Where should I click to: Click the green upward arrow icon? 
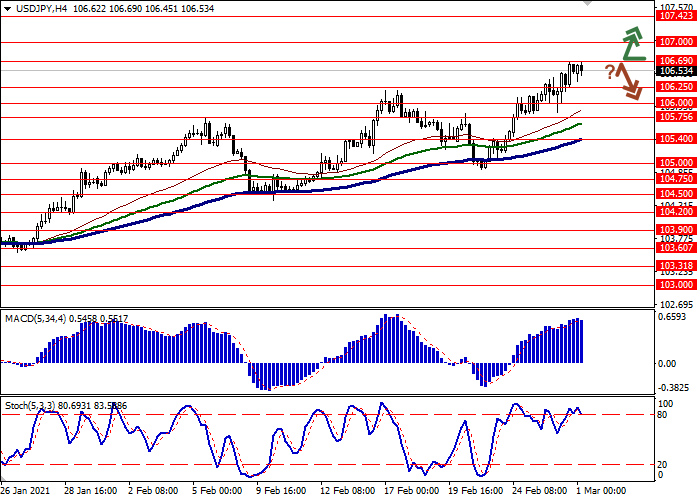(x=634, y=44)
